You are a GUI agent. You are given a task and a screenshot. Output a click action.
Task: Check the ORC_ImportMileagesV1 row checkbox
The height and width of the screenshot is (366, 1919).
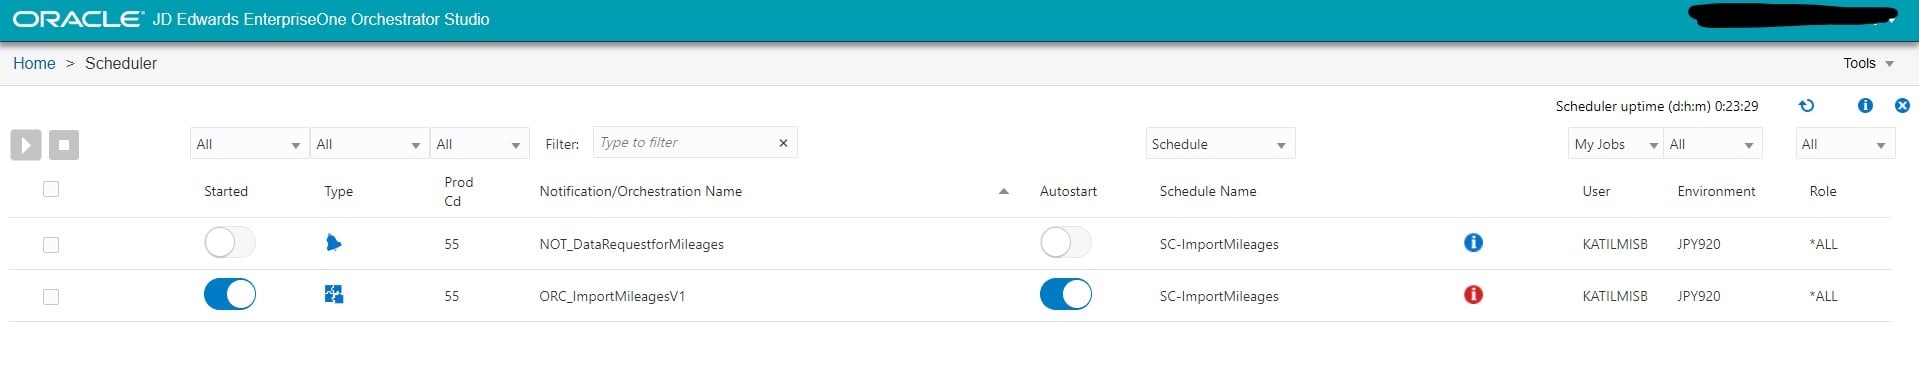(51, 297)
